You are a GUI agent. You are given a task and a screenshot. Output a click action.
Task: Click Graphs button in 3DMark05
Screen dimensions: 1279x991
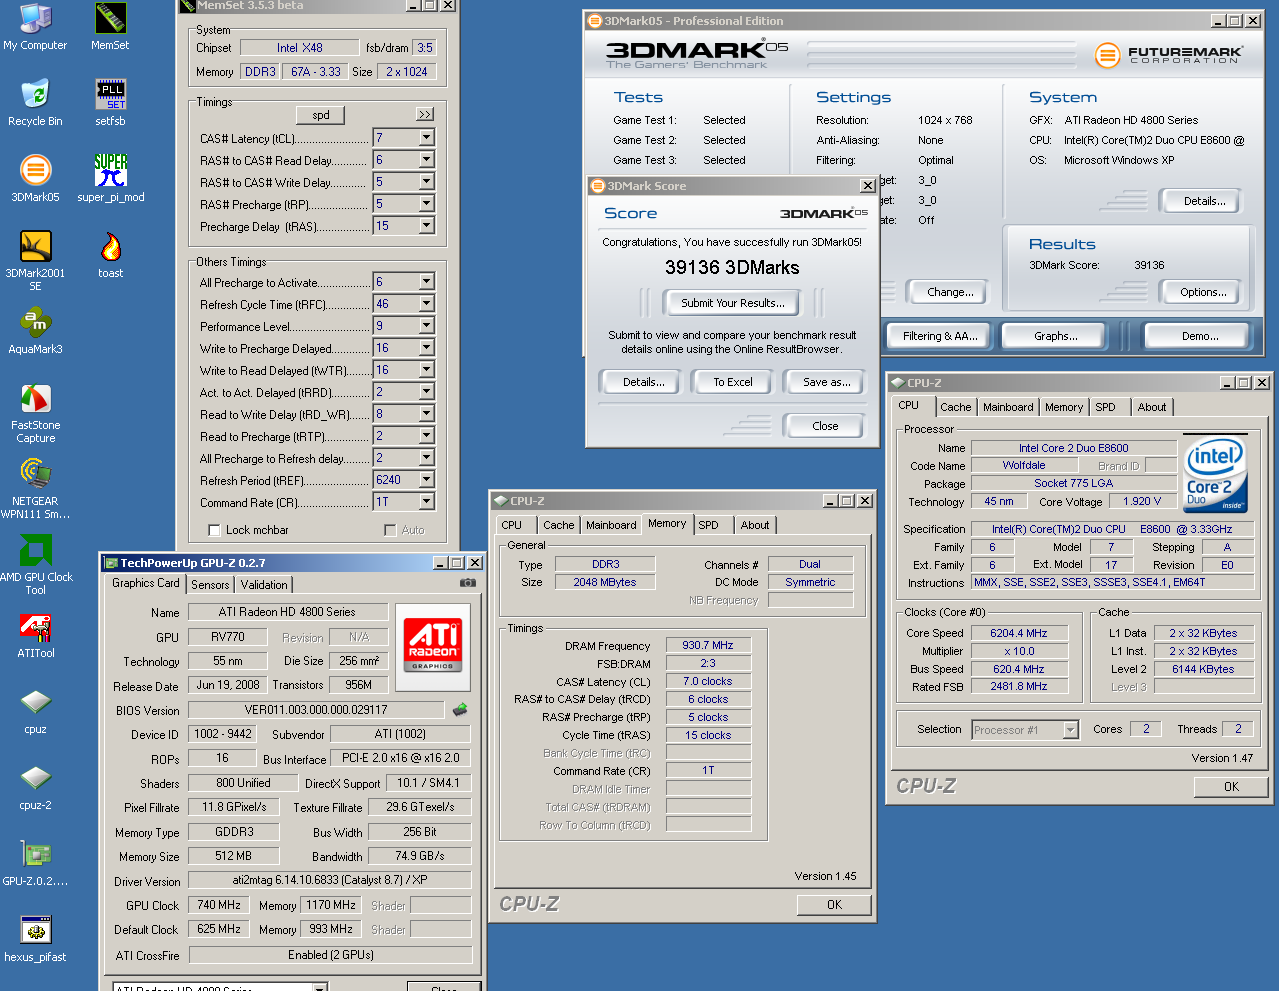pyautogui.click(x=1056, y=336)
